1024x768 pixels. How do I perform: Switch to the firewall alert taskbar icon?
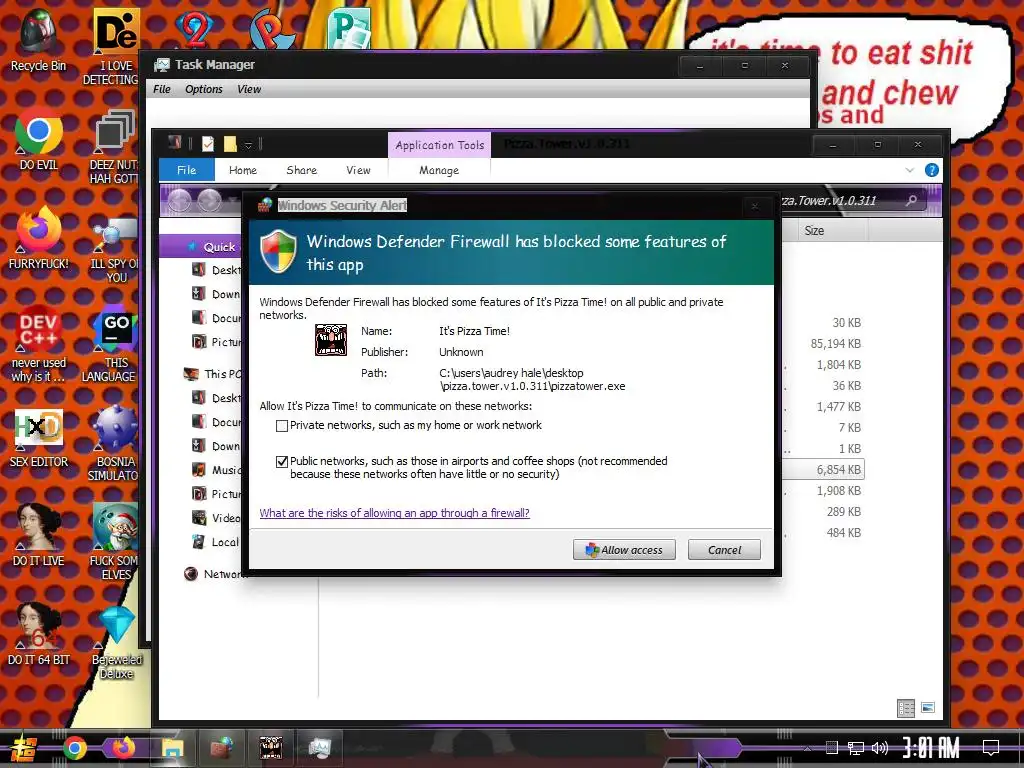(222, 748)
